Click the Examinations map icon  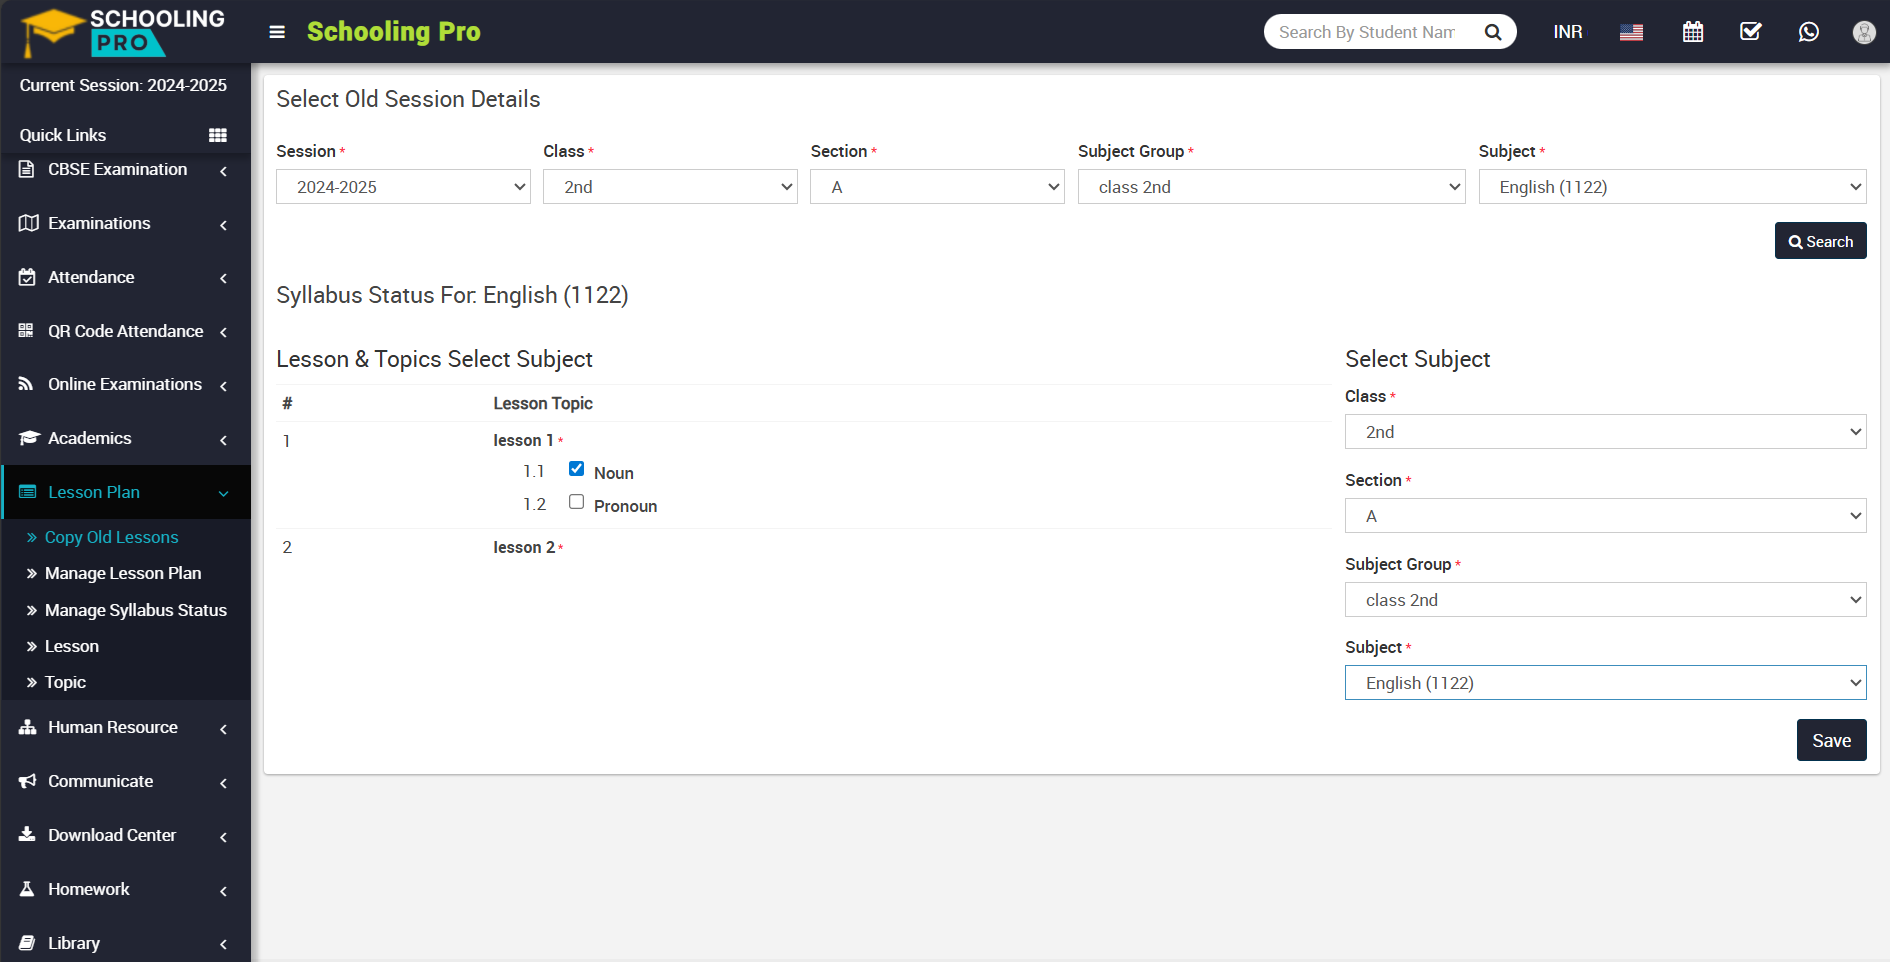click(28, 223)
